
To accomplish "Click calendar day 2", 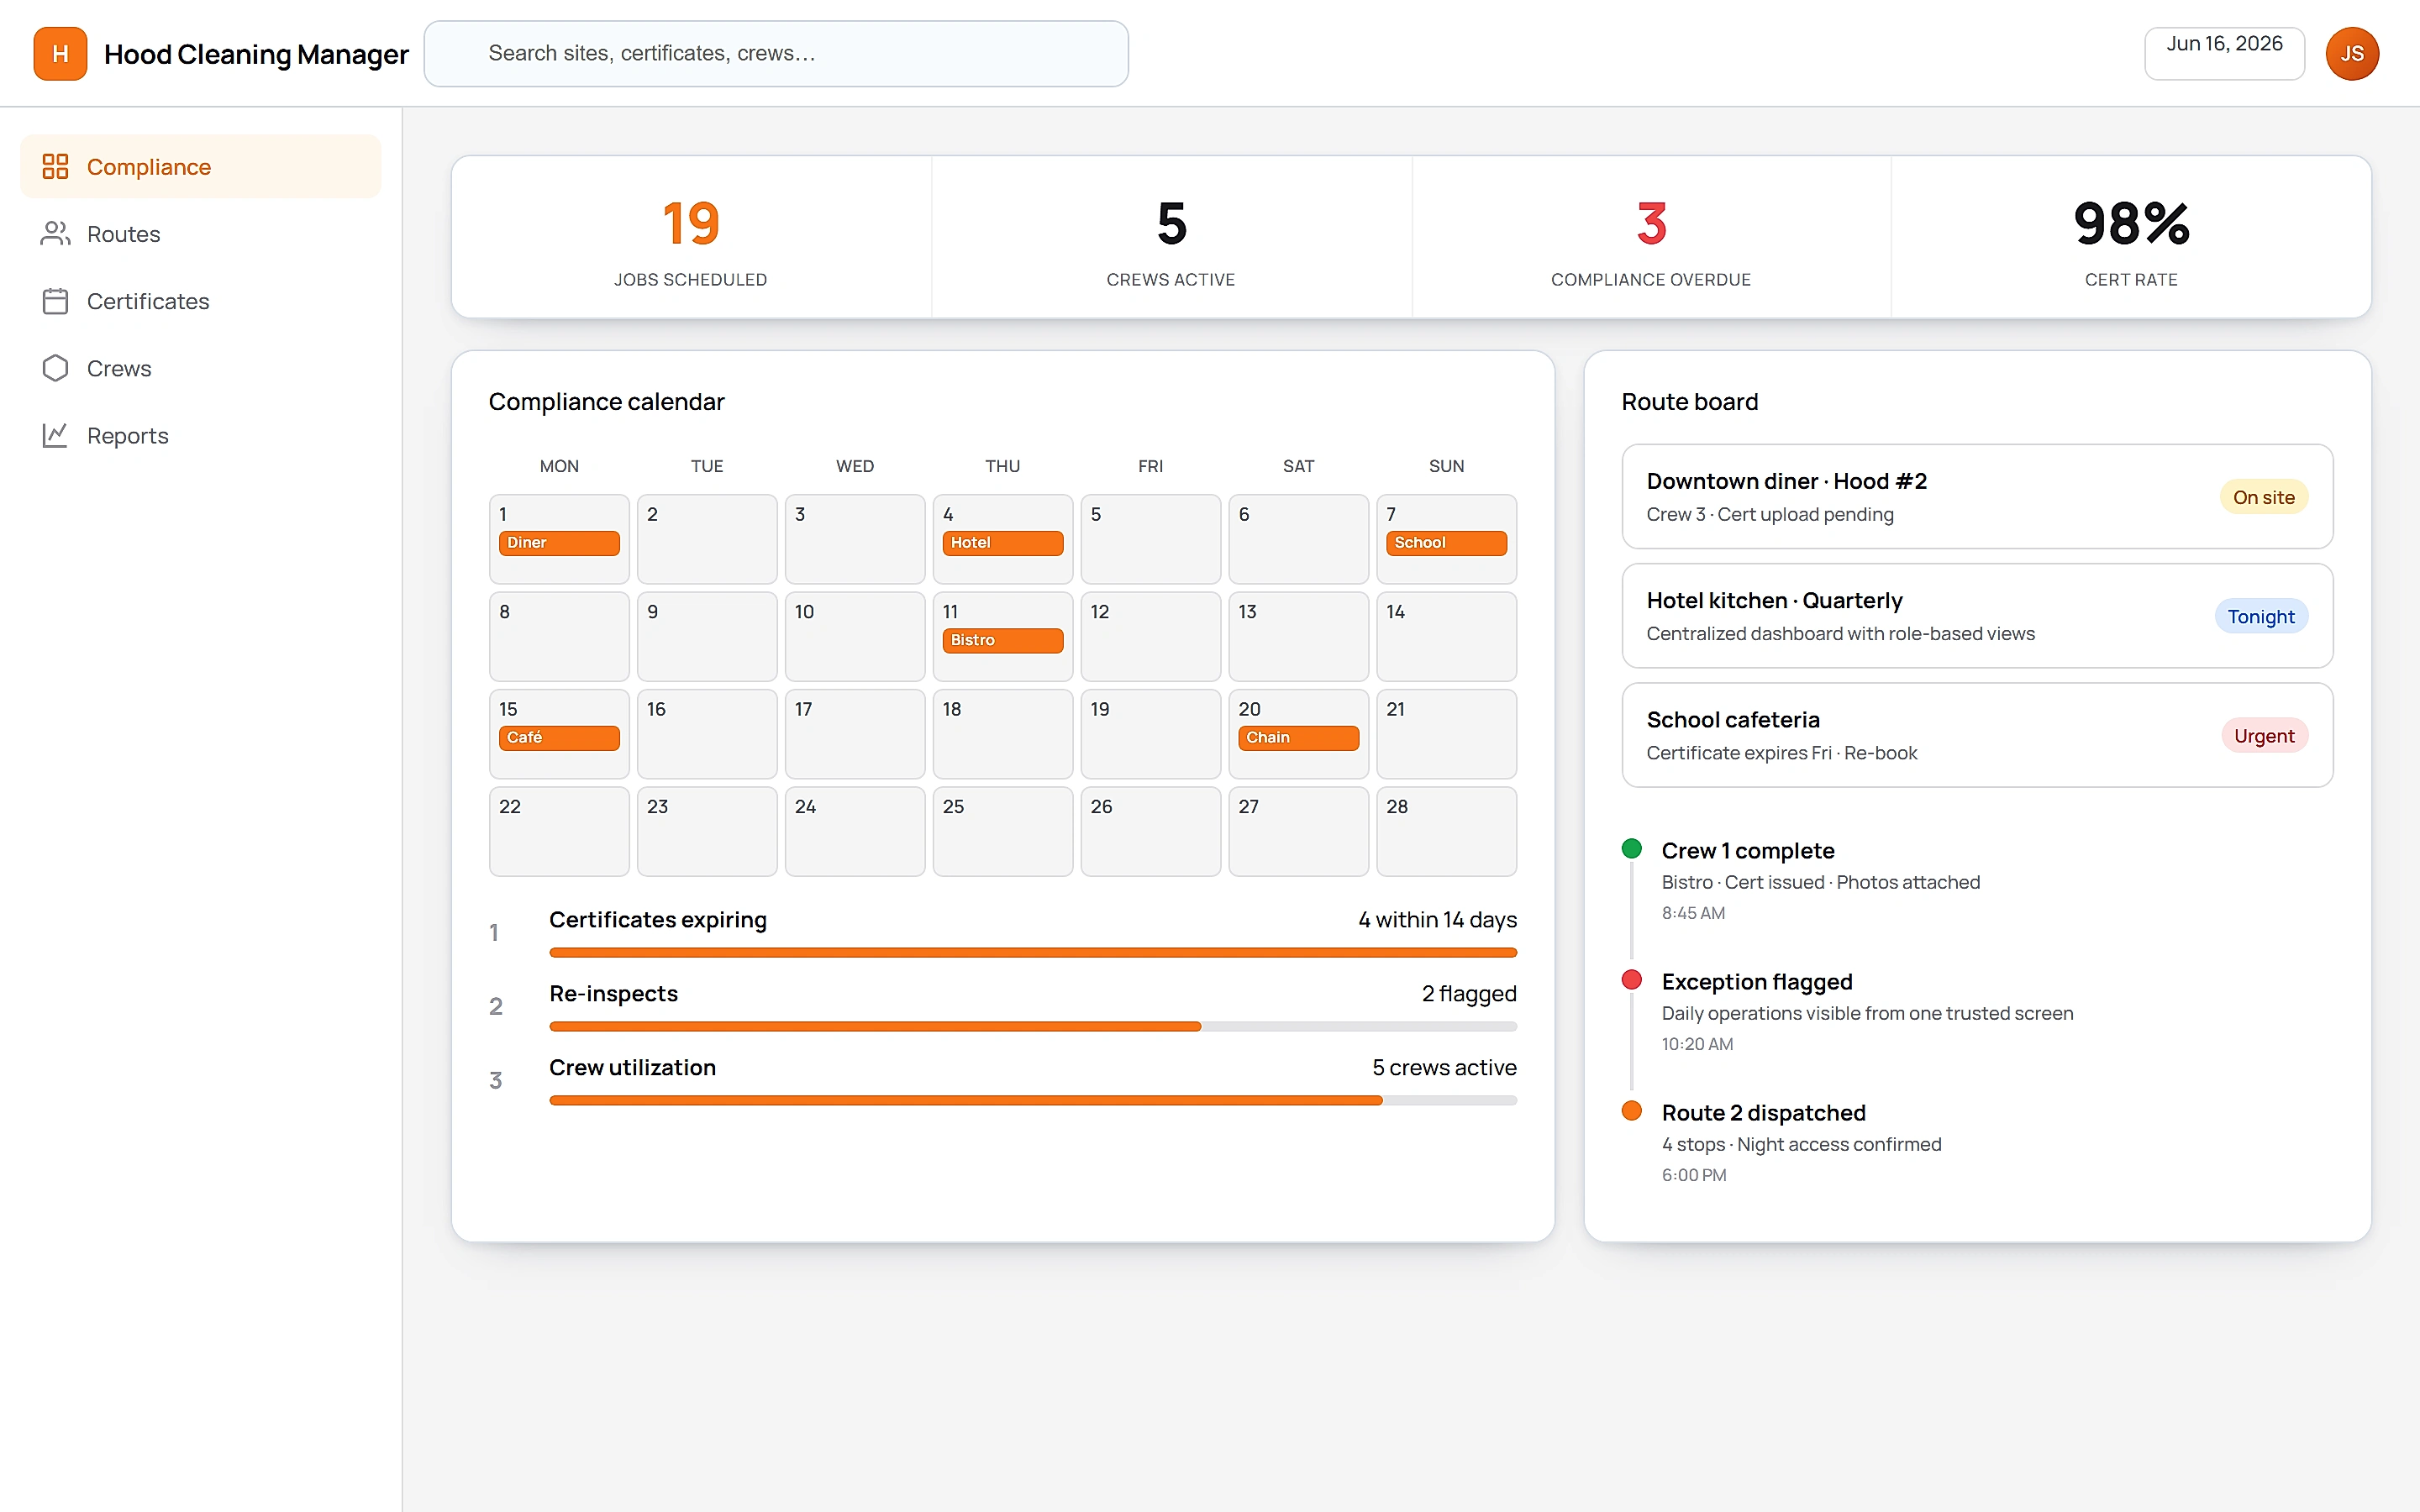I will point(707,539).
